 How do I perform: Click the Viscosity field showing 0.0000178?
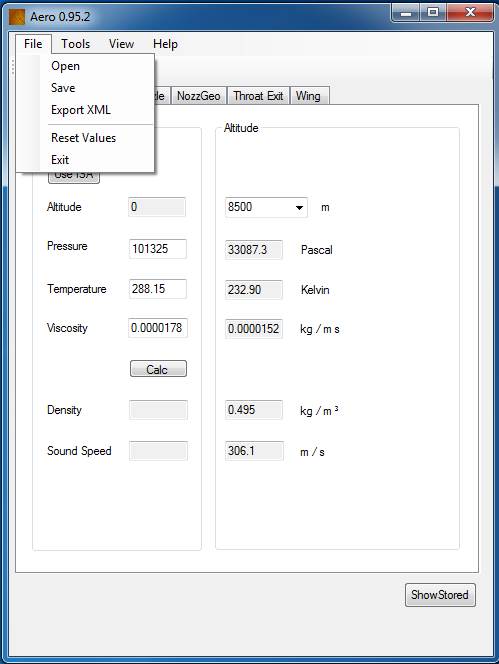coord(158,328)
